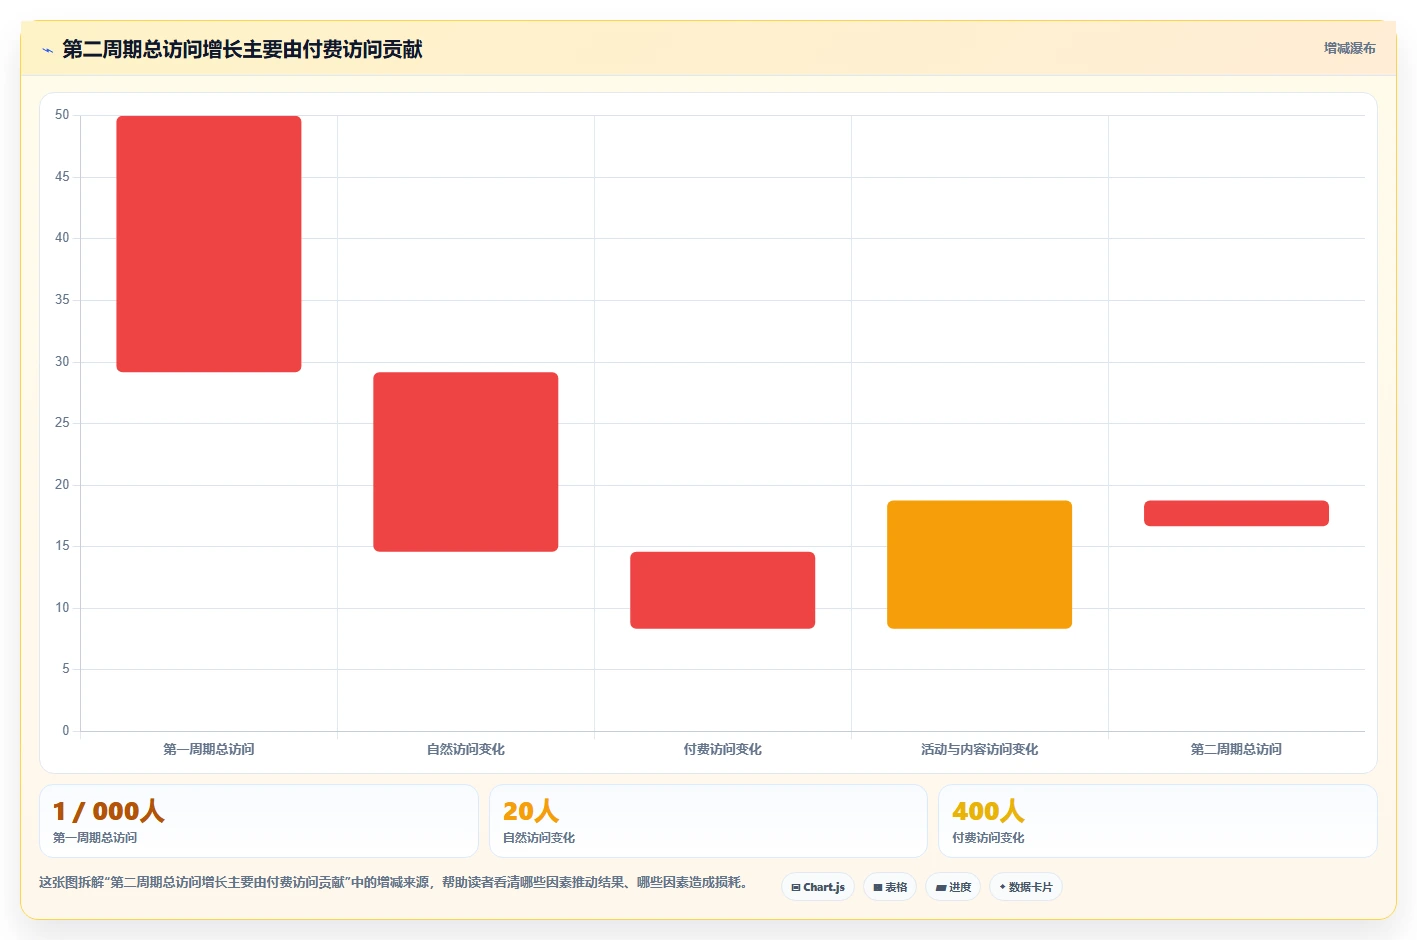Click the 活动与内容访问变化 x-axis label
Screen dimensions: 1417x940
(980, 749)
